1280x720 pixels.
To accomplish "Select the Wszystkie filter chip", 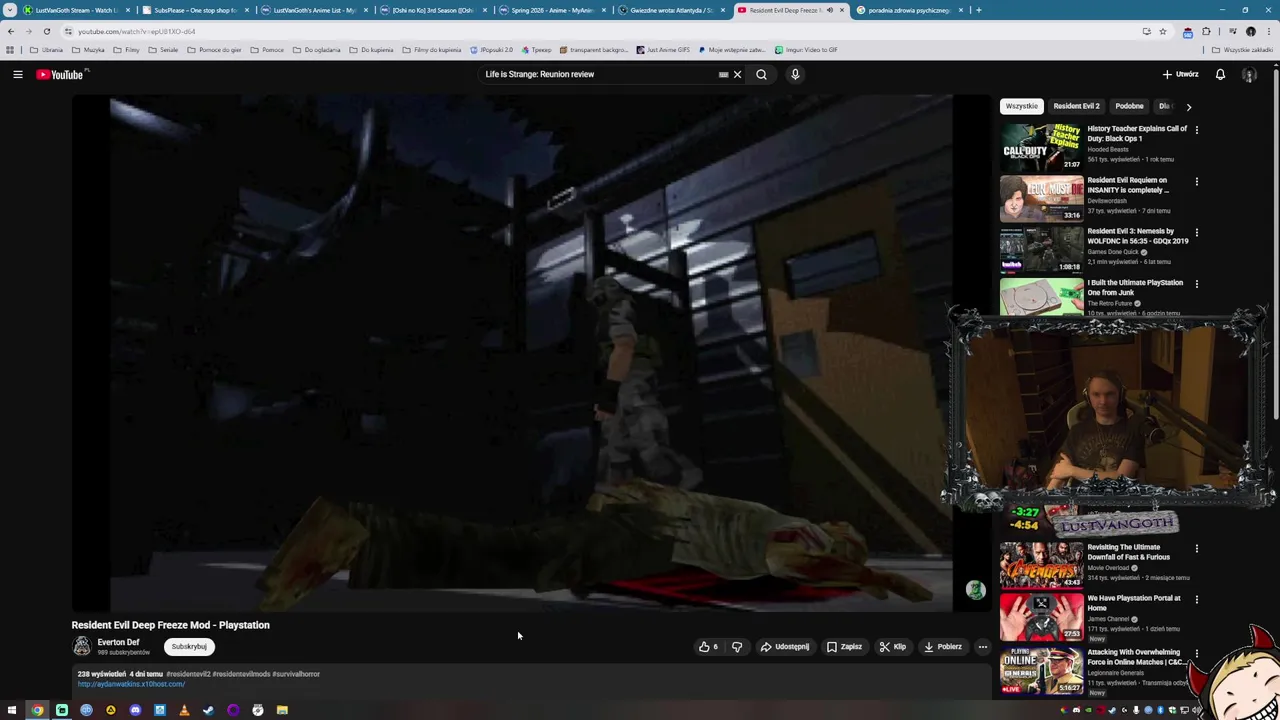I will coord(1022,106).
